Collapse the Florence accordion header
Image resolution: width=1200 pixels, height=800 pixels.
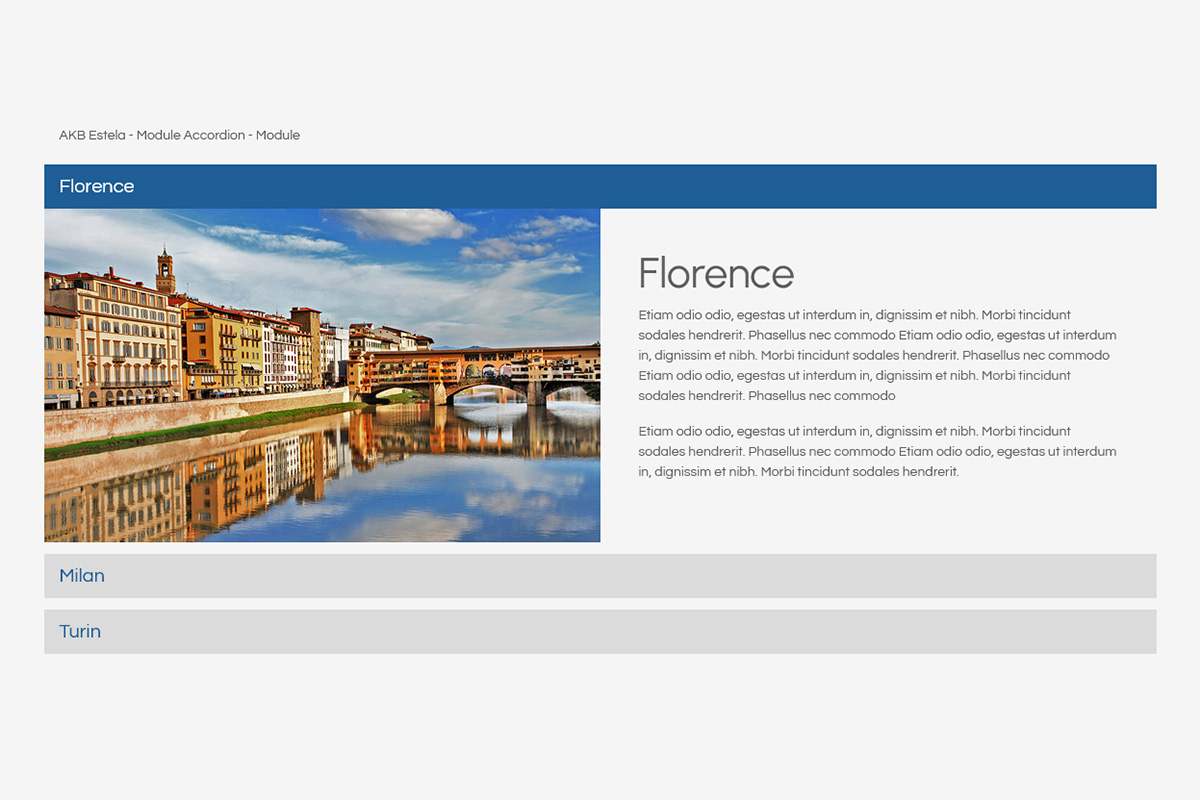point(600,187)
